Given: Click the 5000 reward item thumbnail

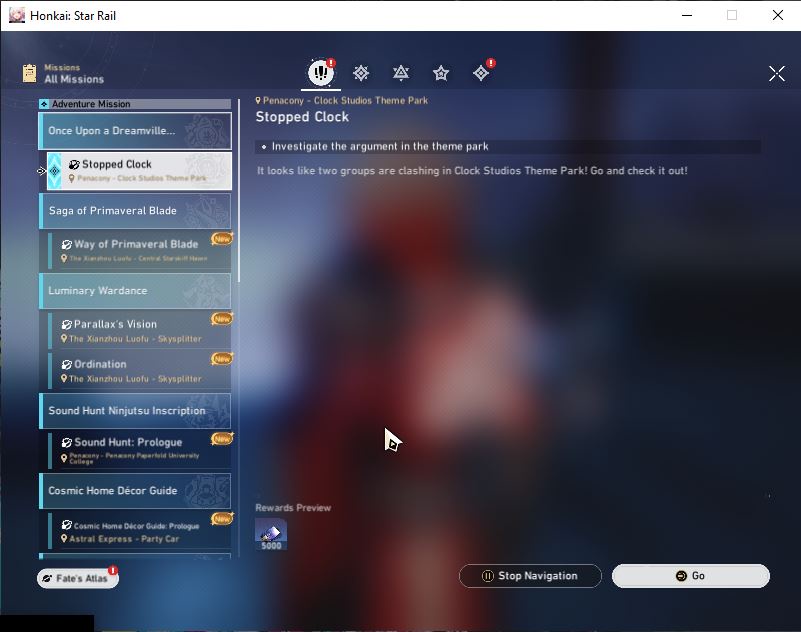Looking at the screenshot, I should tap(271, 534).
